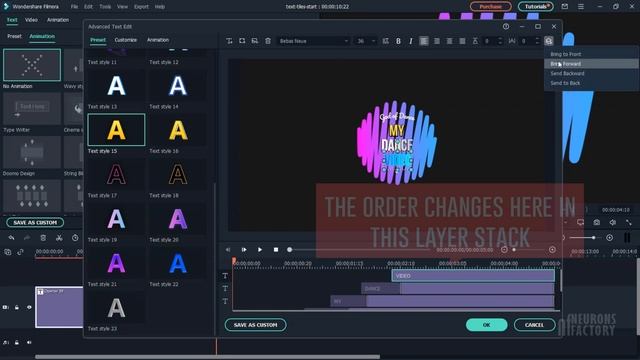Image resolution: width=640 pixels, height=360 pixels.
Task: Toggle bold formatting
Action: [x=398, y=41]
